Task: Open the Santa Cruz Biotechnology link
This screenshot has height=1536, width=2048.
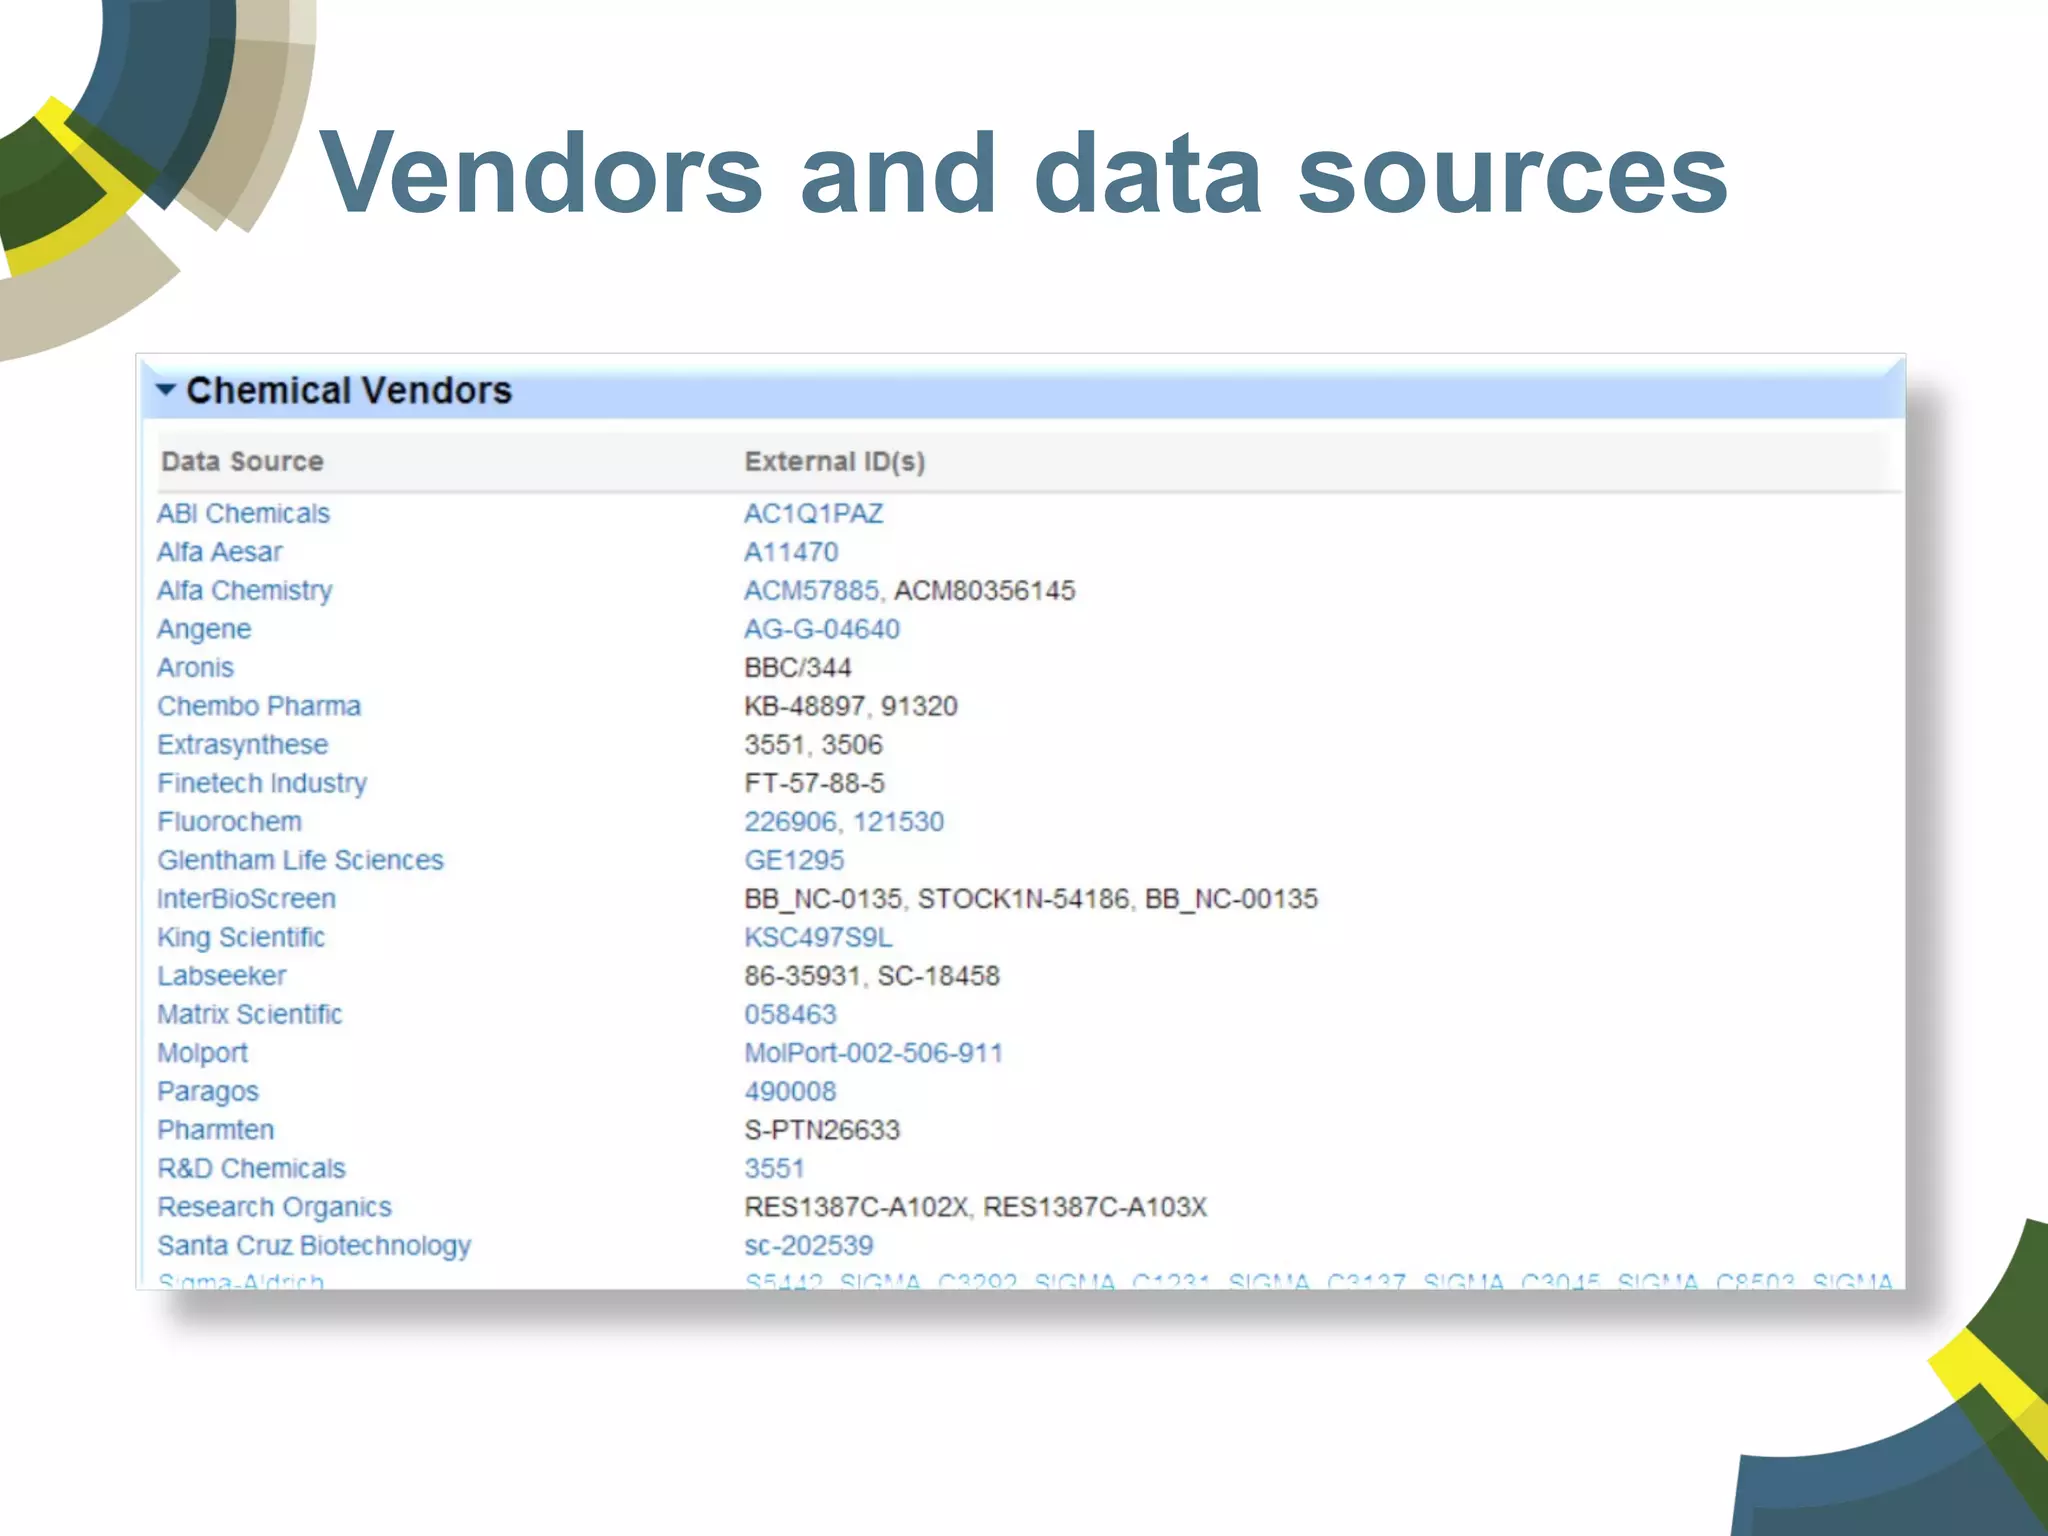Action: pos(314,1245)
